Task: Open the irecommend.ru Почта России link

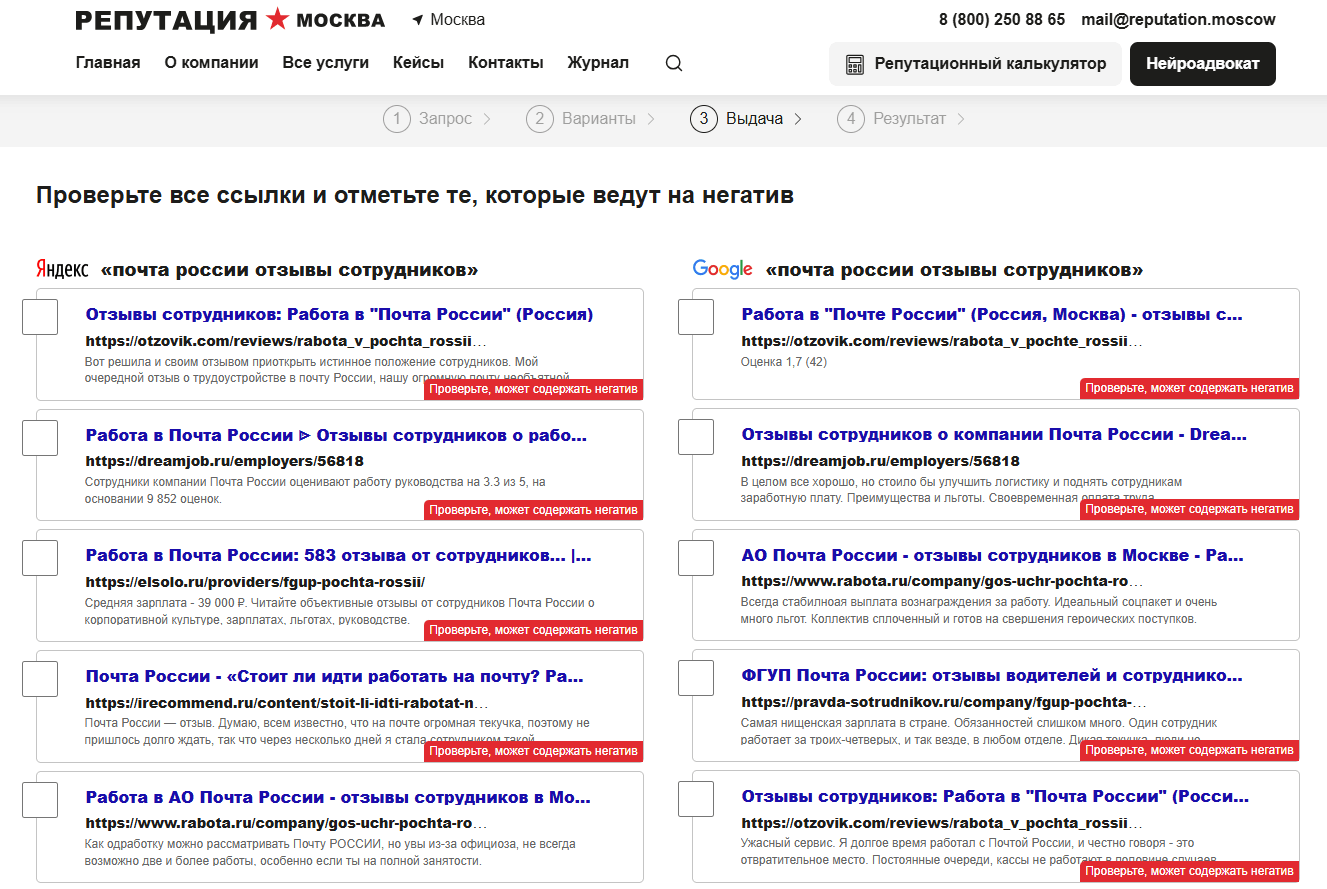Action: point(334,677)
